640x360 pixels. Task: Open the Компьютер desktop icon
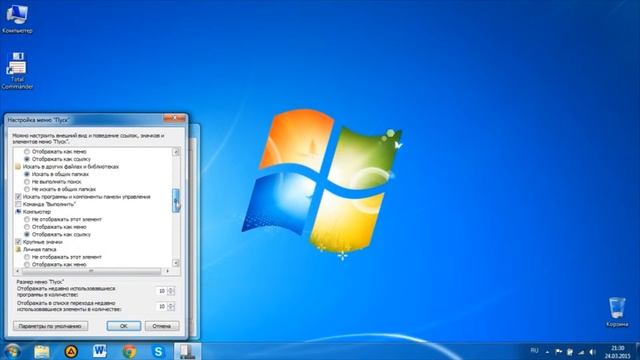click(x=17, y=18)
